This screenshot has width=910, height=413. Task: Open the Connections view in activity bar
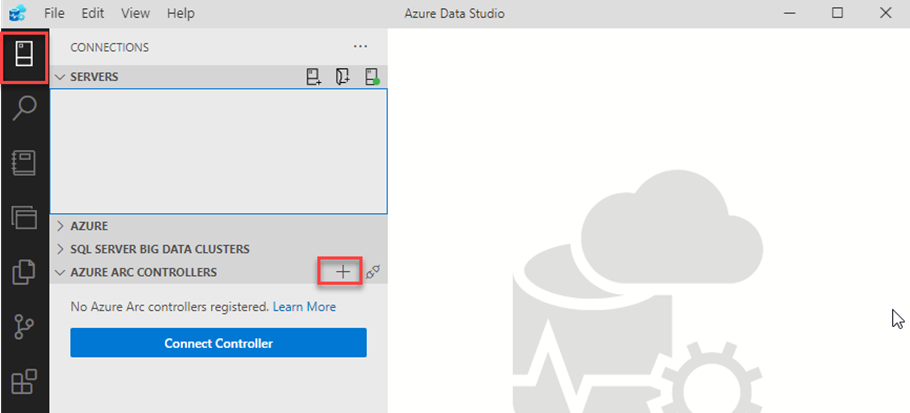pos(24,55)
